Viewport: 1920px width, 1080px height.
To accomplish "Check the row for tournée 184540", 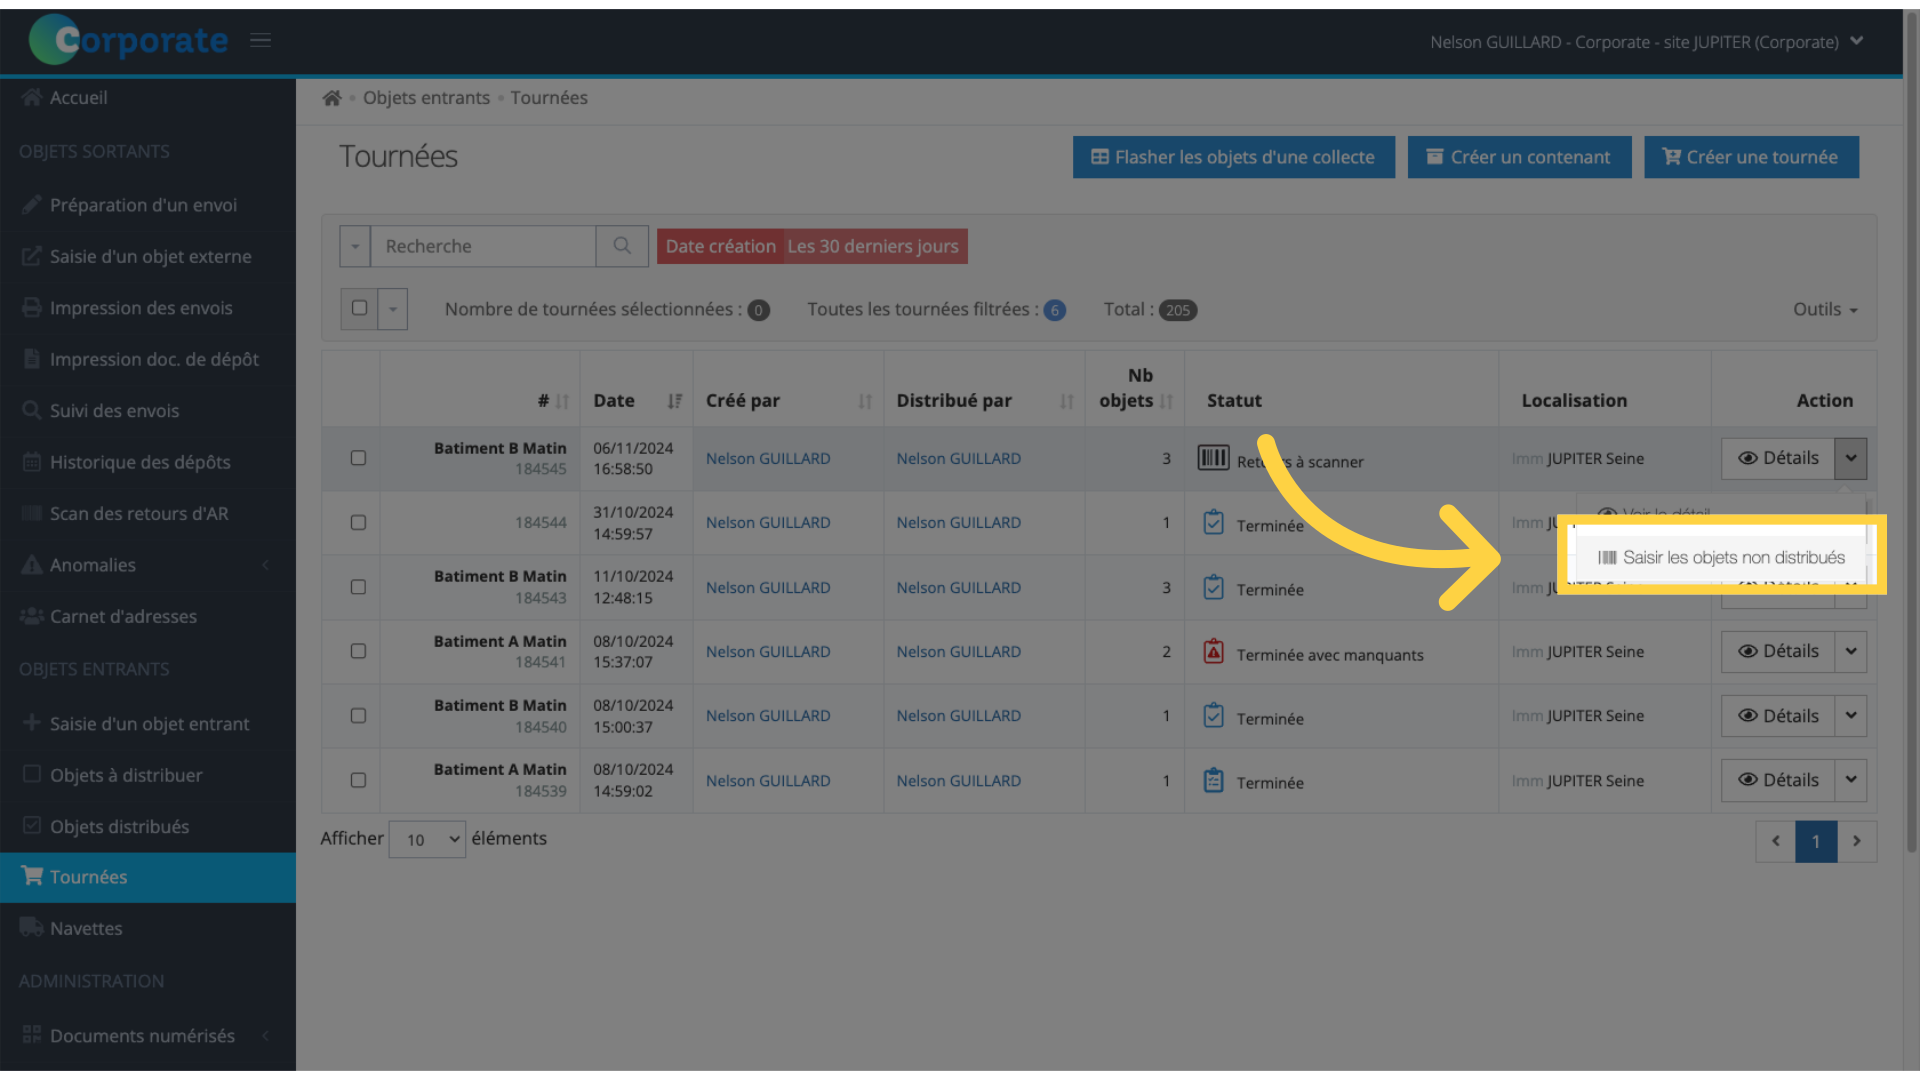I will click(358, 716).
